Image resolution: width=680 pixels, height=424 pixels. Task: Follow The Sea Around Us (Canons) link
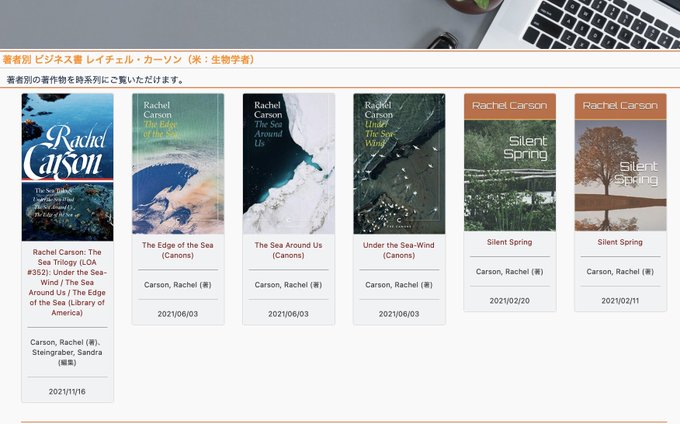click(288, 250)
